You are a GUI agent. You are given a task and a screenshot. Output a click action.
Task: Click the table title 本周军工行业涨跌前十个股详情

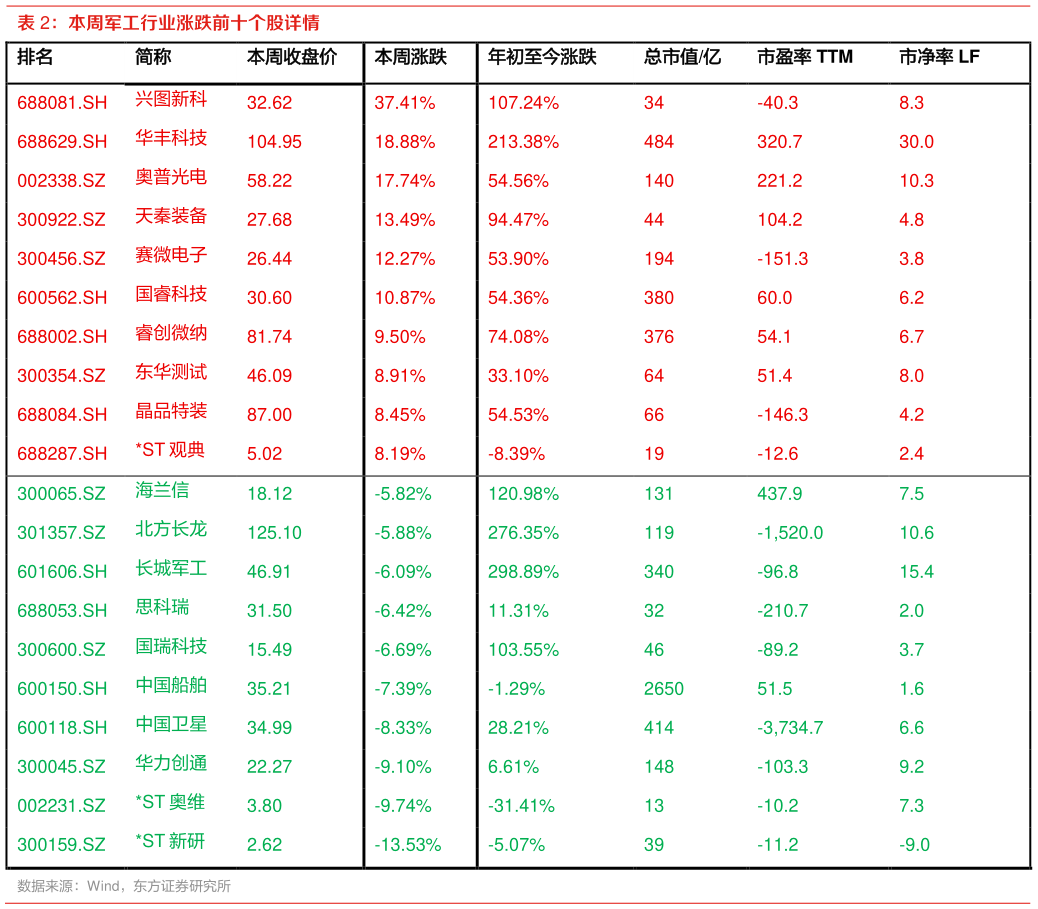click(x=195, y=22)
